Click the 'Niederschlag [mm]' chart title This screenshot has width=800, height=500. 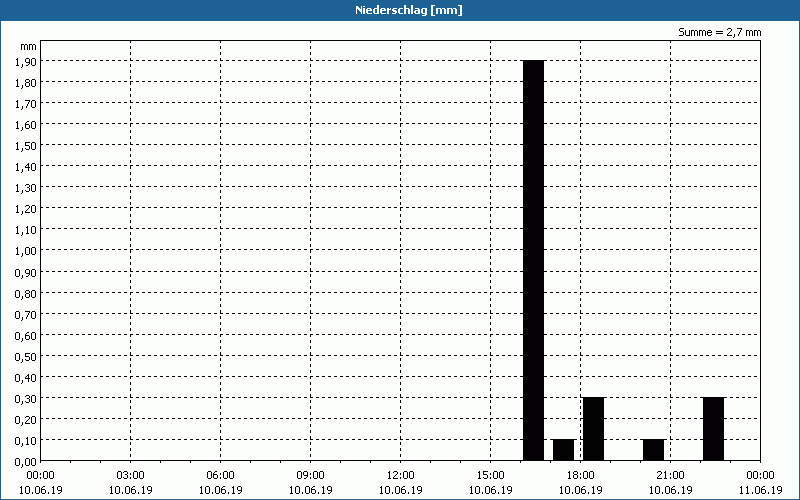pyautogui.click(x=409, y=10)
